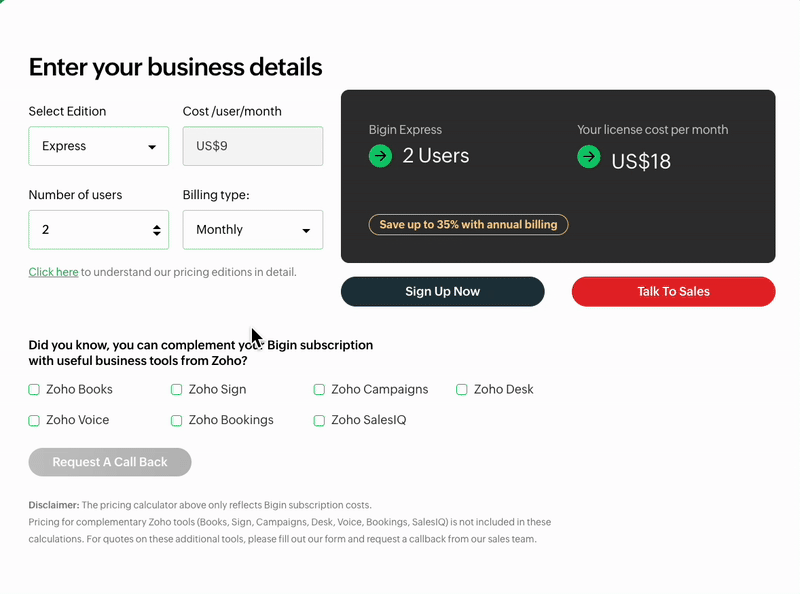Open the Billing type dropdown
Image resolution: width=800 pixels, height=594 pixels.
pyautogui.click(x=252, y=230)
